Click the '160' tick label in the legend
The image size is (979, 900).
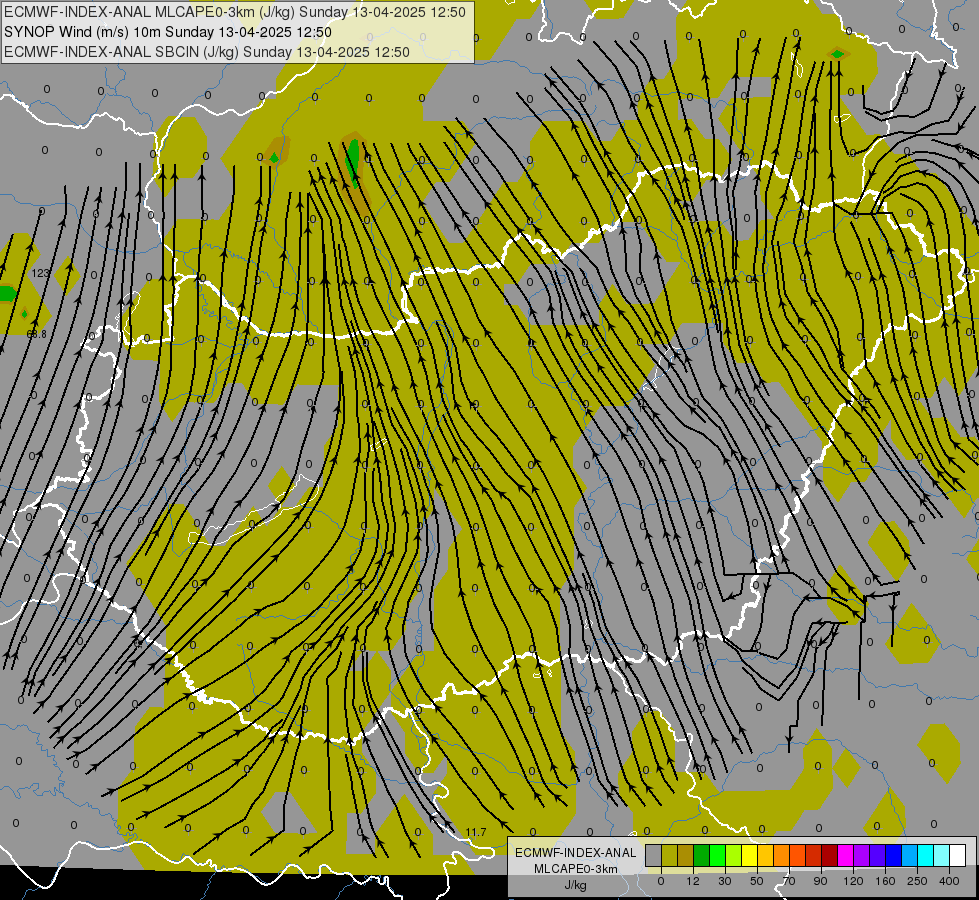point(885,881)
